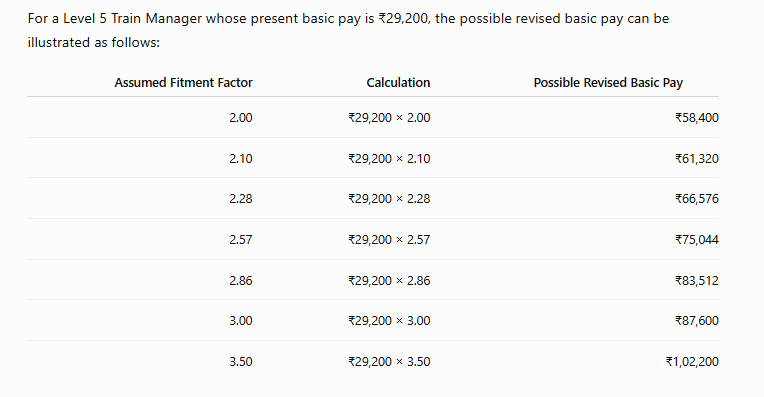
Task: Click the Calculation column header
Action: (x=398, y=83)
